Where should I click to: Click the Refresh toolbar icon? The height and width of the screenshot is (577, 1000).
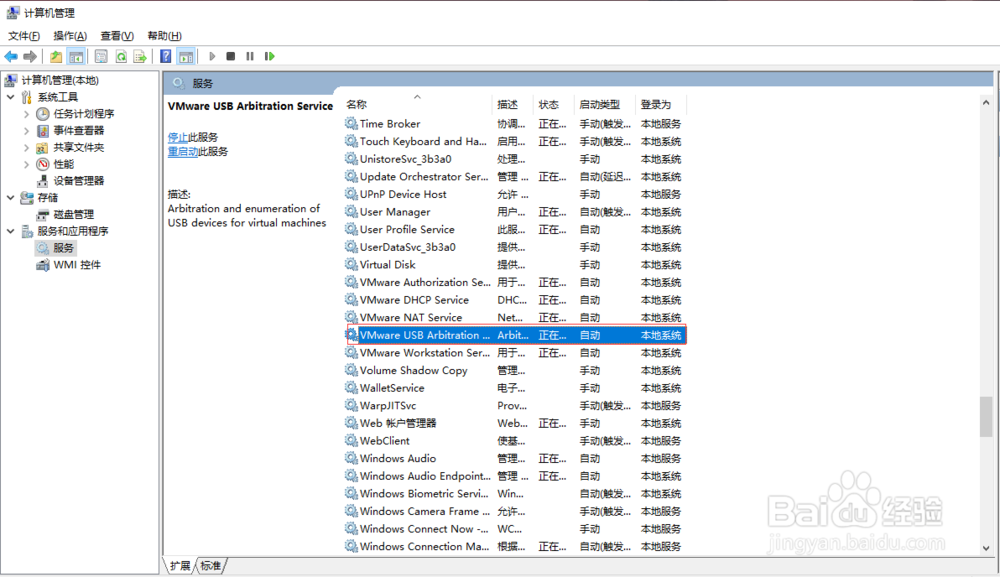coord(121,57)
